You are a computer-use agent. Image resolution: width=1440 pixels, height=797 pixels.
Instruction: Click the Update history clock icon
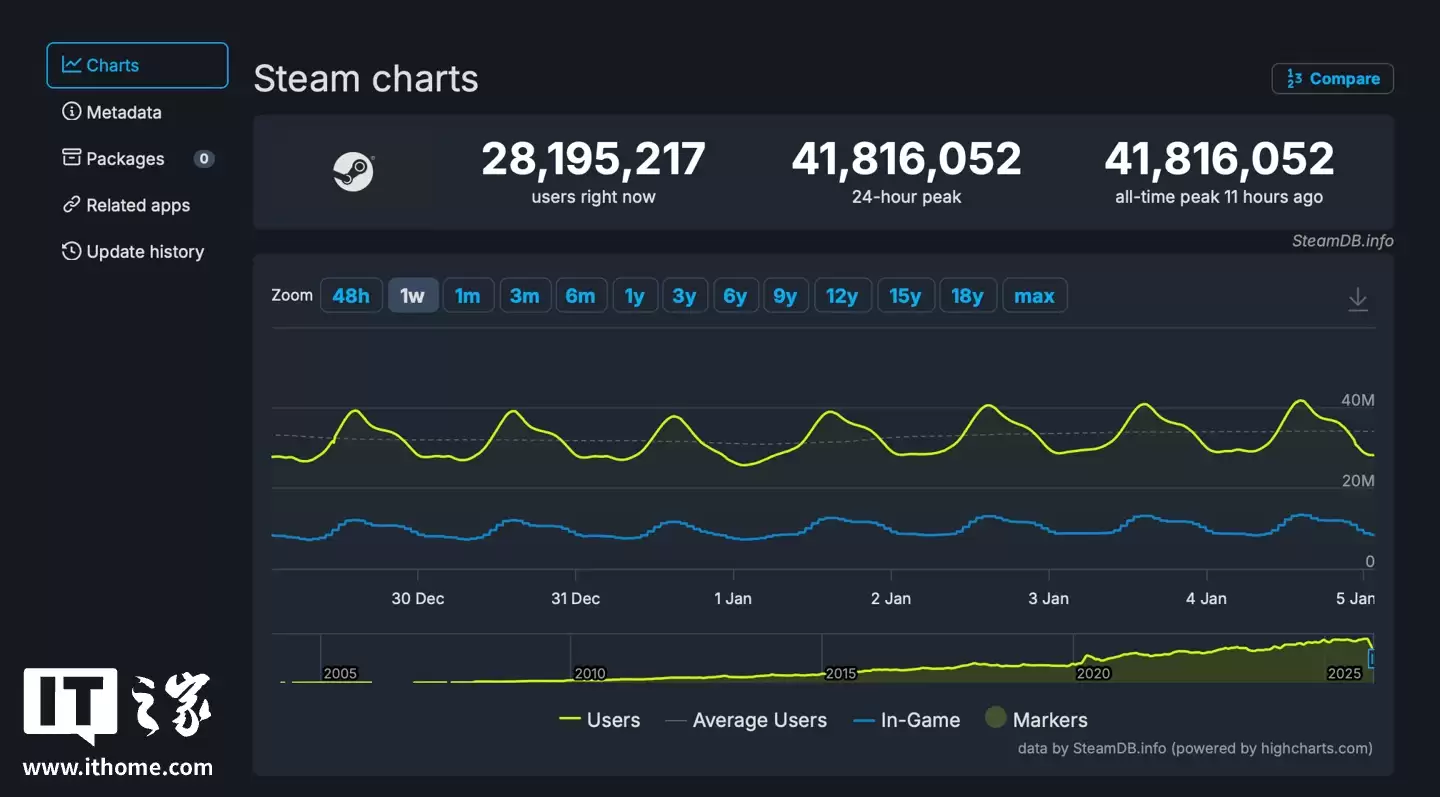tap(70, 251)
